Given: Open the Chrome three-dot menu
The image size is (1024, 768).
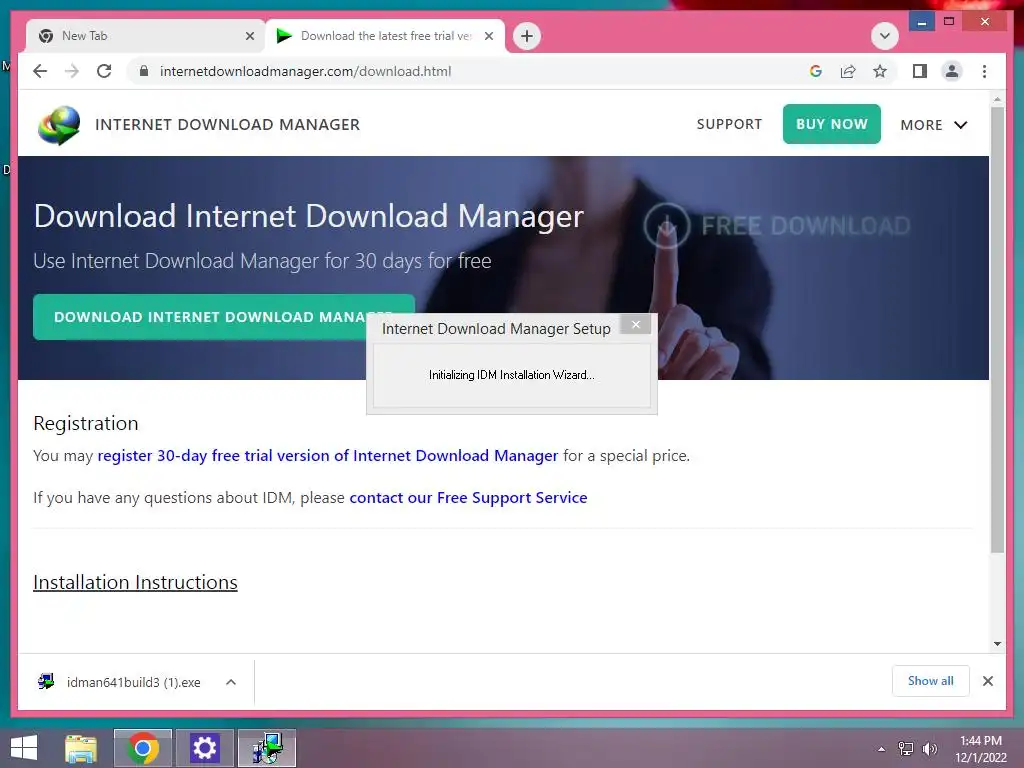Looking at the screenshot, I should [x=984, y=71].
